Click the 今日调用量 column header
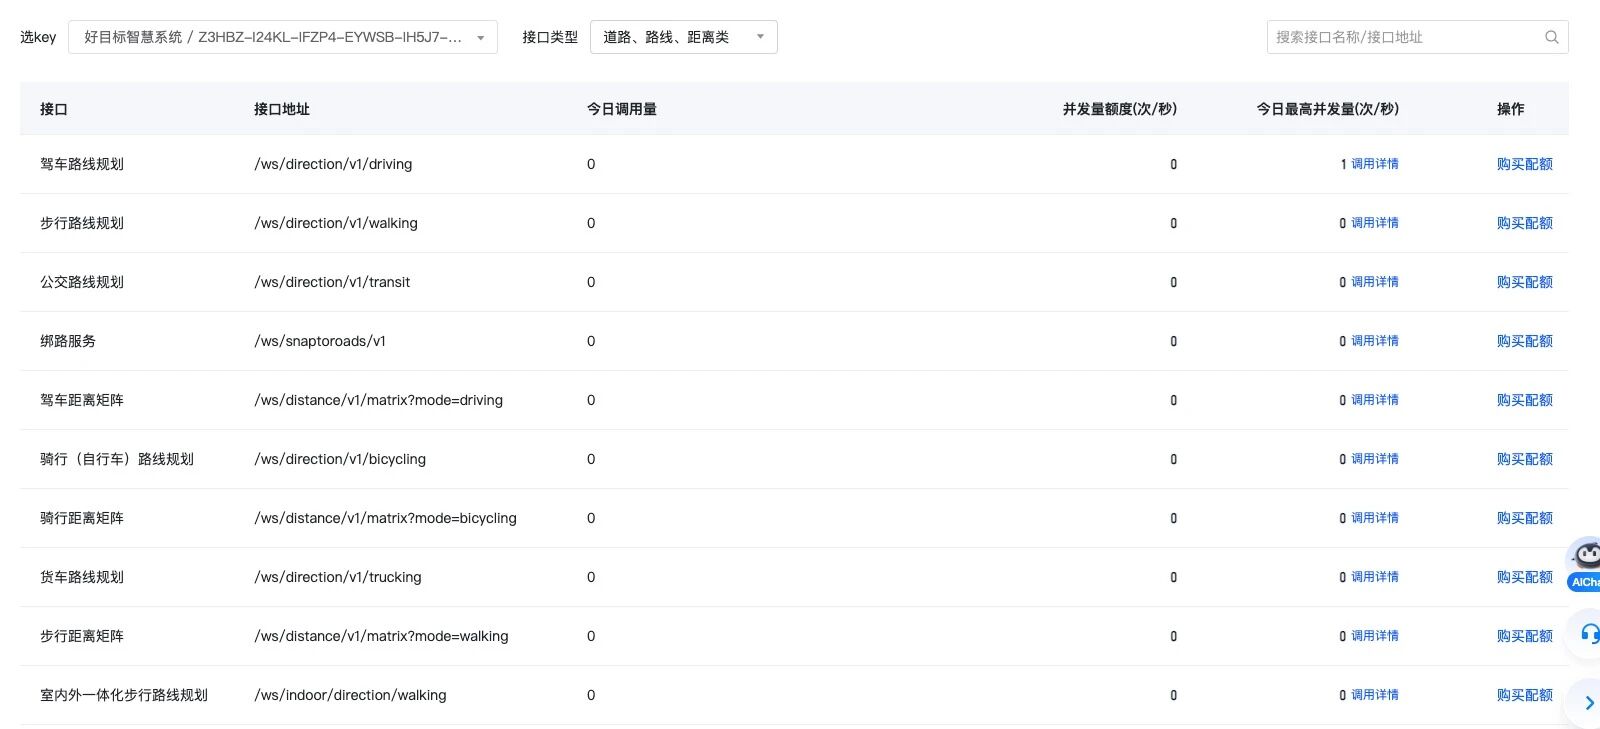The height and width of the screenshot is (729, 1600). point(622,109)
